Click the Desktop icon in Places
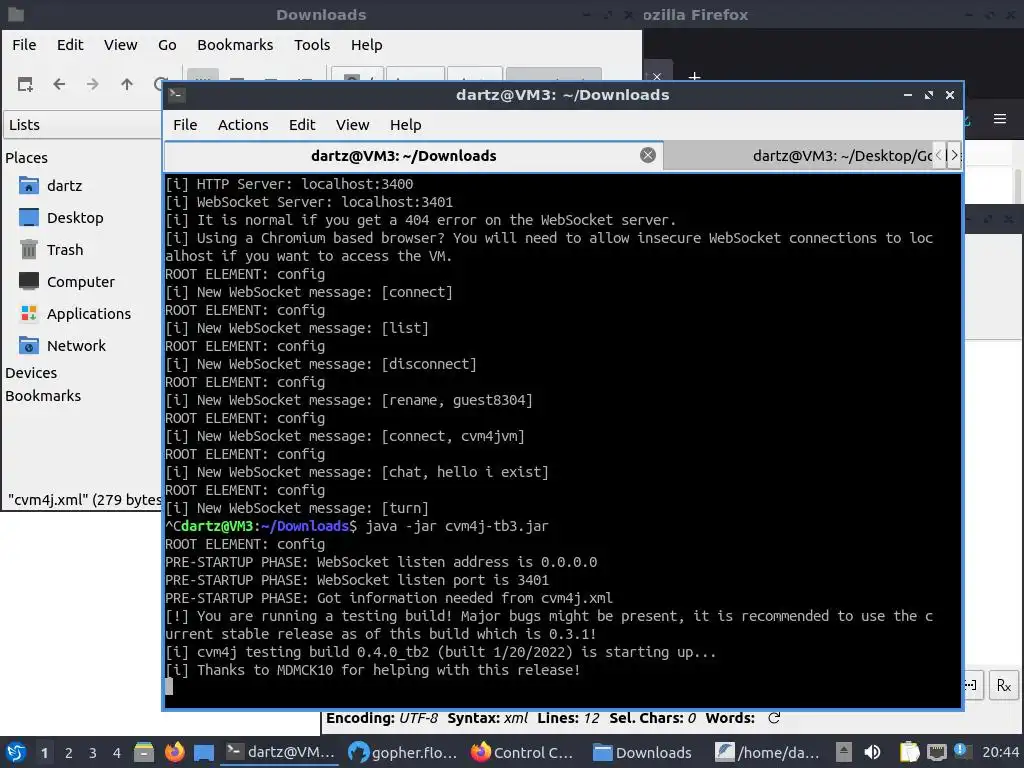The image size is (1024, 768). coord(29,217)
